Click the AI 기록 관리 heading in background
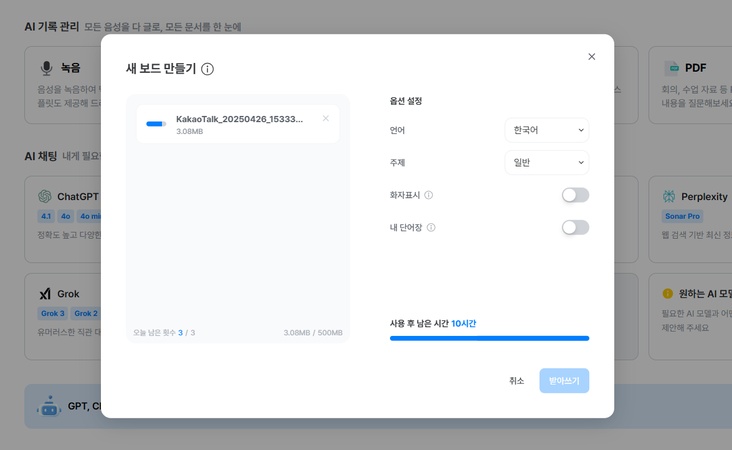This screenshot has width=732, height=450. (52, 27)
